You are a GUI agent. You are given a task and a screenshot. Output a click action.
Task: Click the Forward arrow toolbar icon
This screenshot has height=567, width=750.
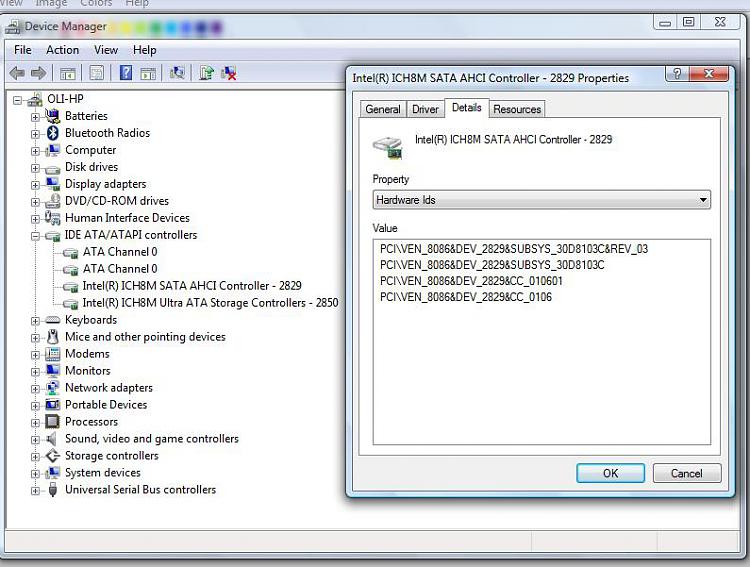click(x=38, y=73)
